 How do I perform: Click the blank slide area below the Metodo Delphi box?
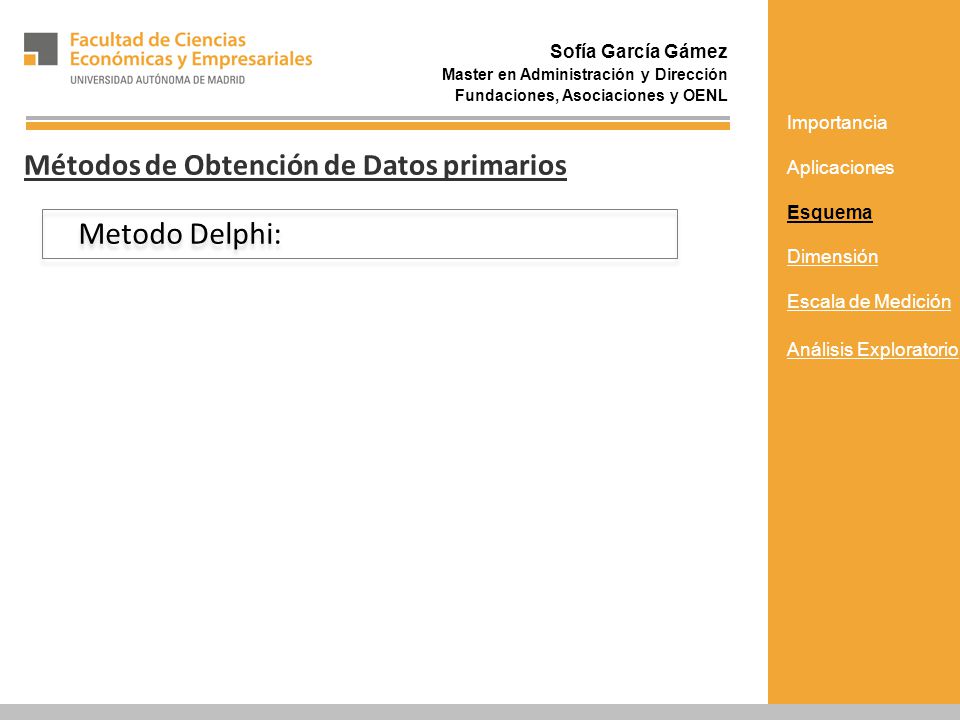(x=380, y=478)
